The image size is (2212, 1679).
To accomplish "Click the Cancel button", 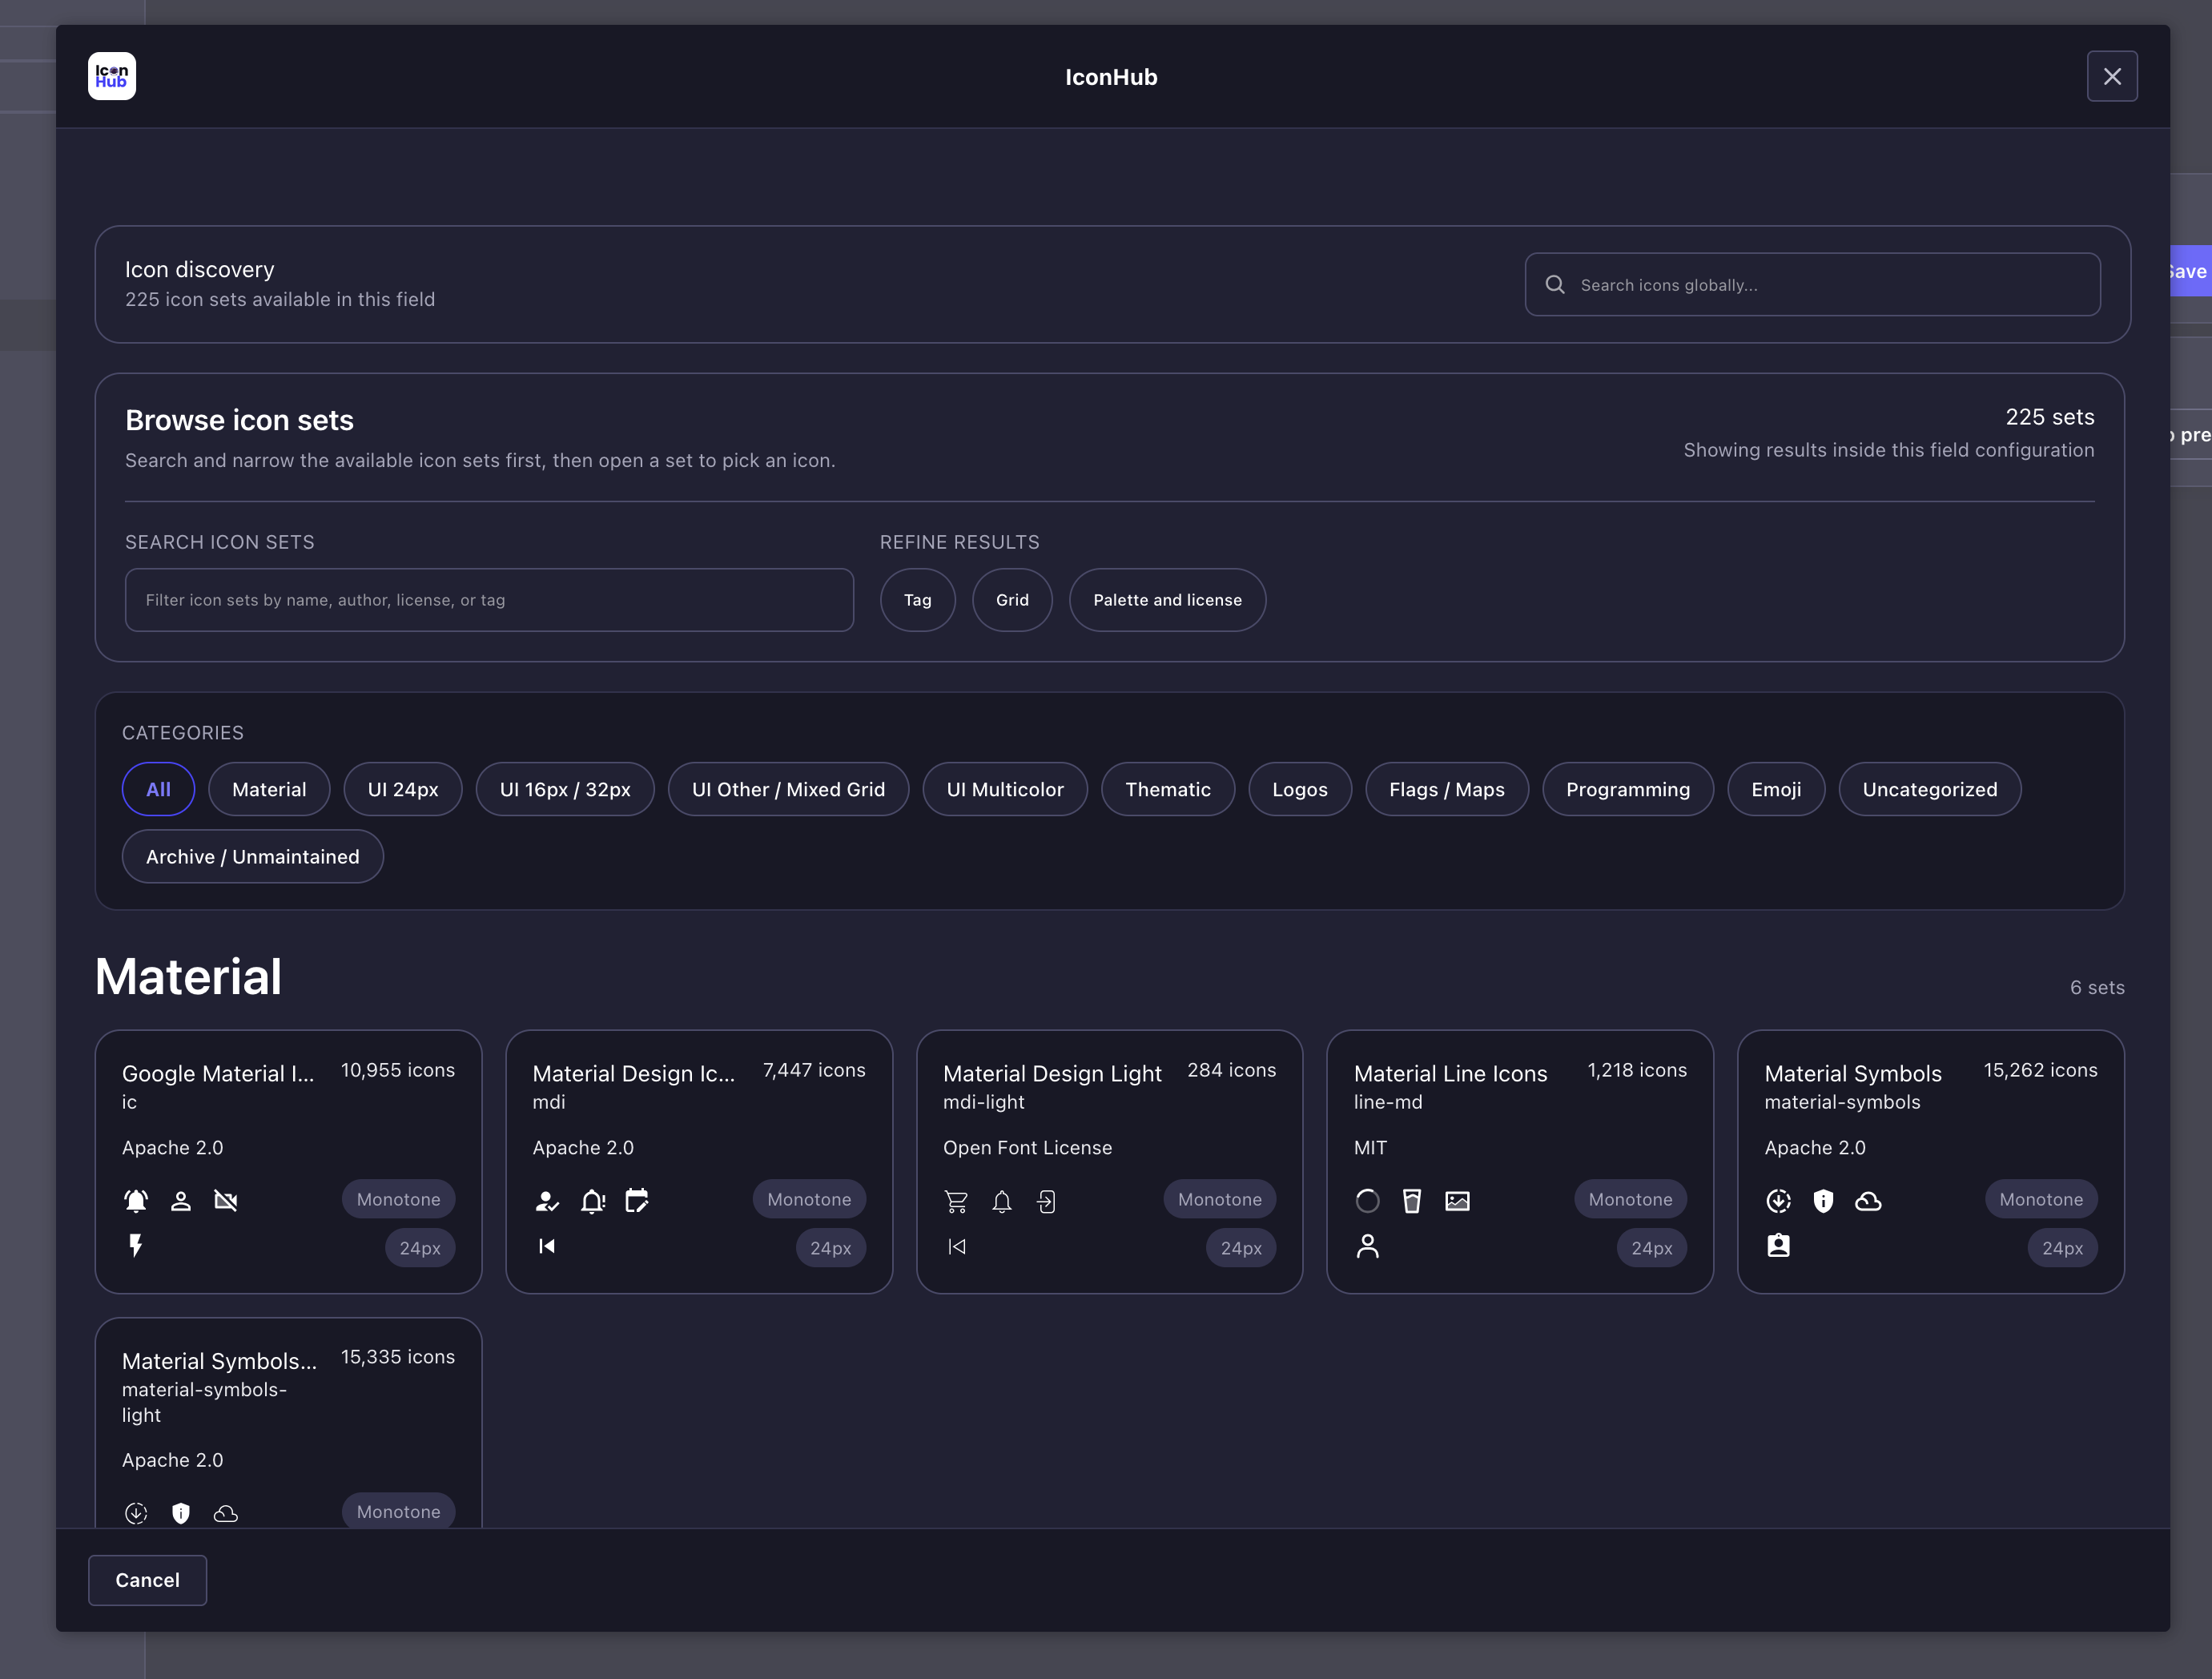I will [148, 1580].
